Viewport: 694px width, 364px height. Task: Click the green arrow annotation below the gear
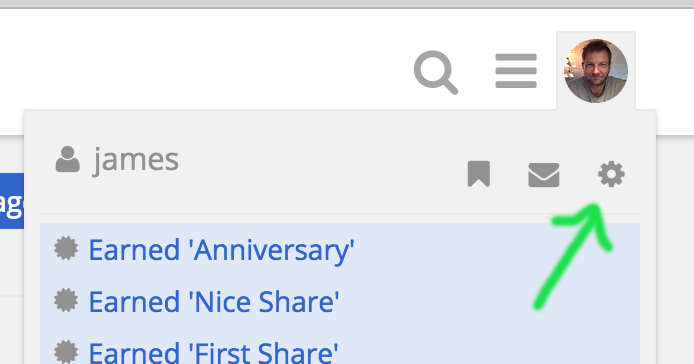pyautogui.click(x=574, y=255)
